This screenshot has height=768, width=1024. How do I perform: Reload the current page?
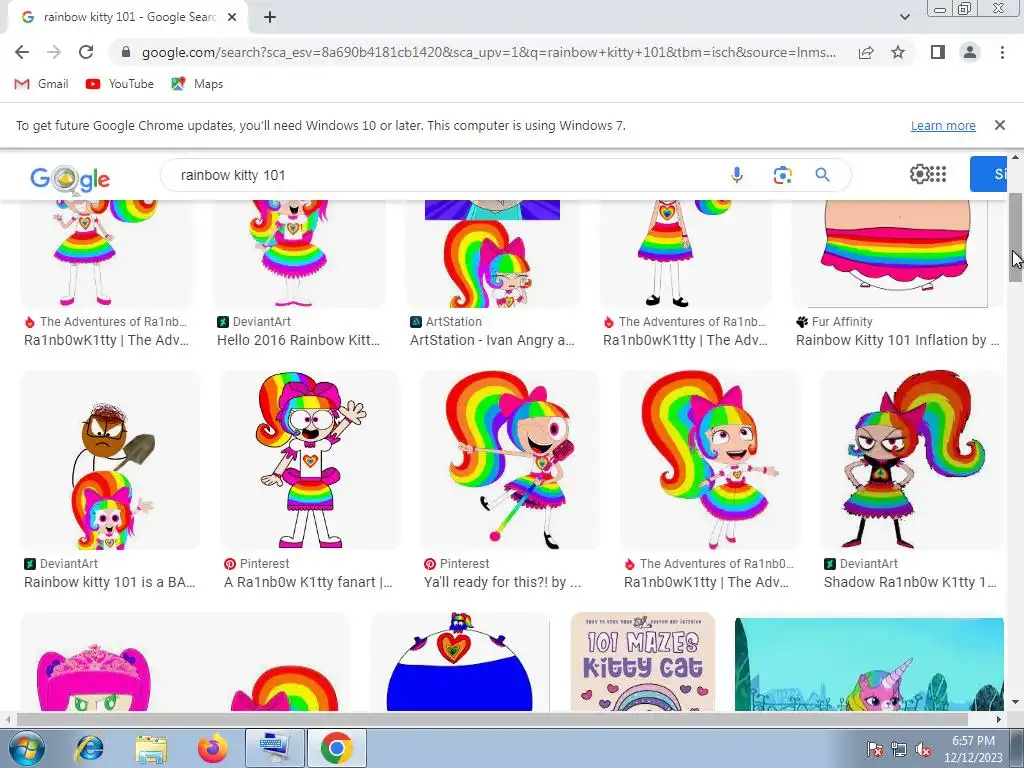[86, 52]
